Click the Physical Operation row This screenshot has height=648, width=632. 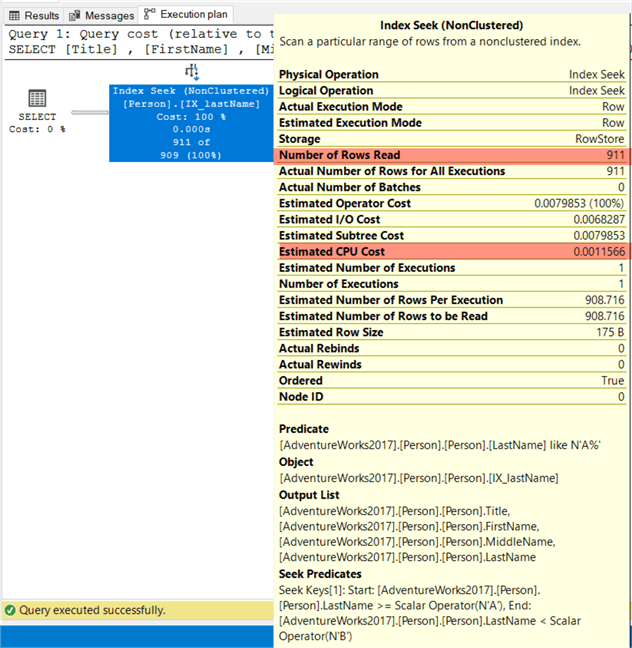click(452, 74)
